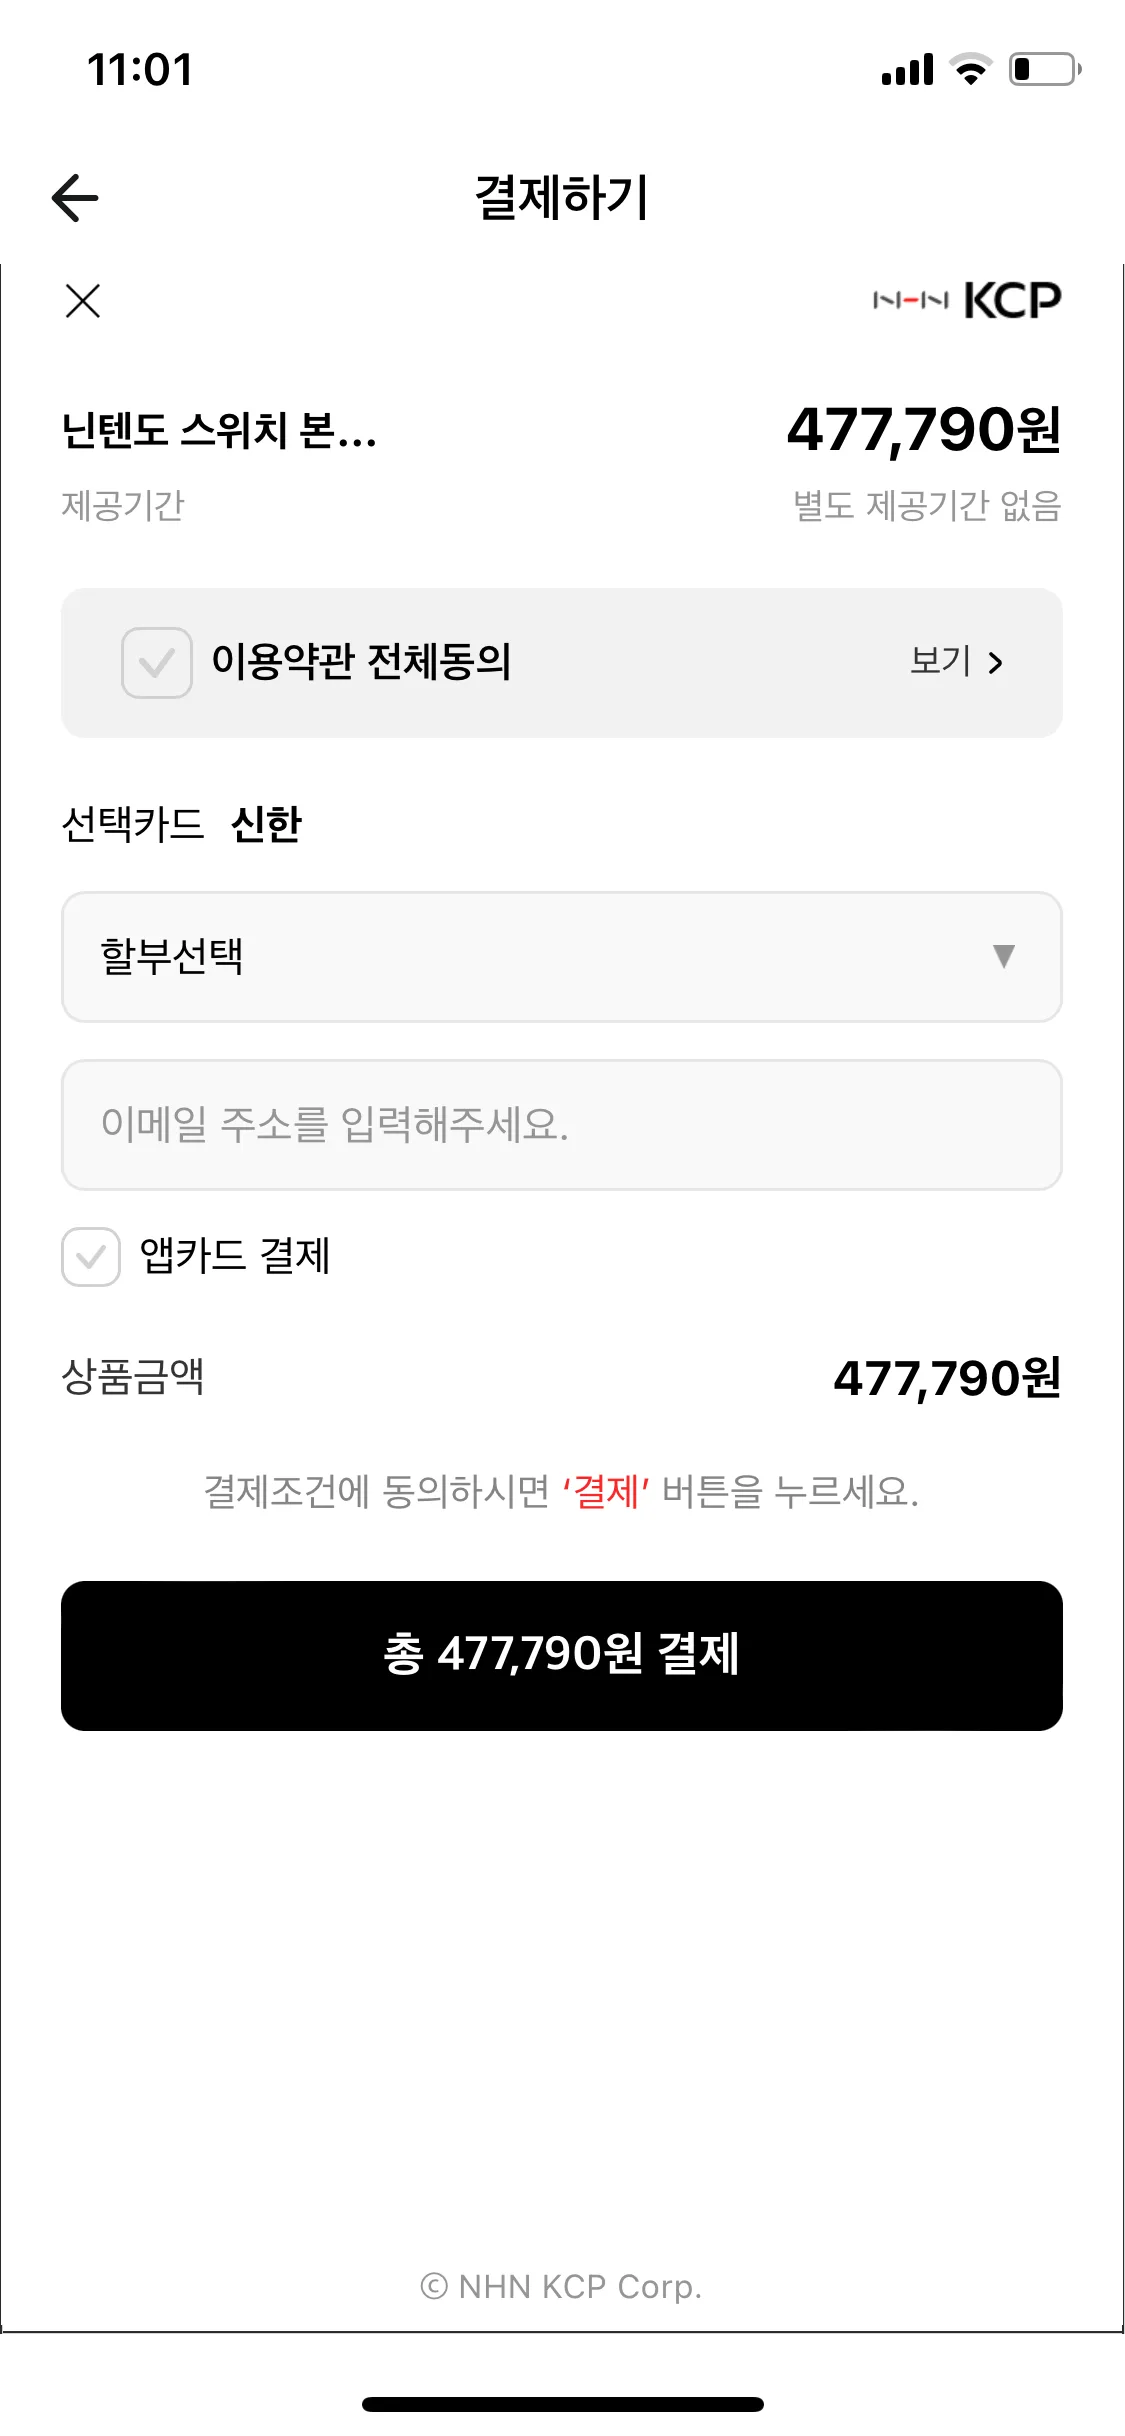Close the KCP payment panel with X
Image resolution: width=1125 pixels, height=2436 pixels.
83,300
